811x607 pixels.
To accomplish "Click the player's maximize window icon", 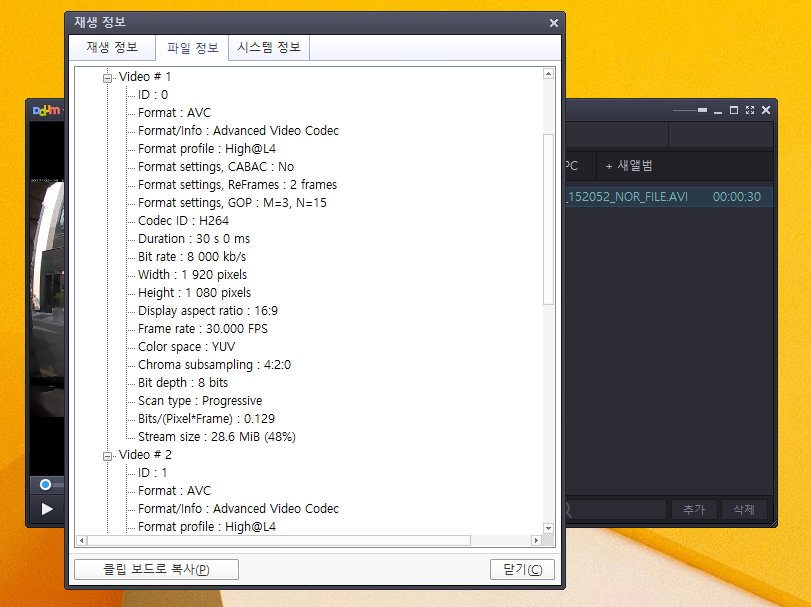I will (734, 110).
